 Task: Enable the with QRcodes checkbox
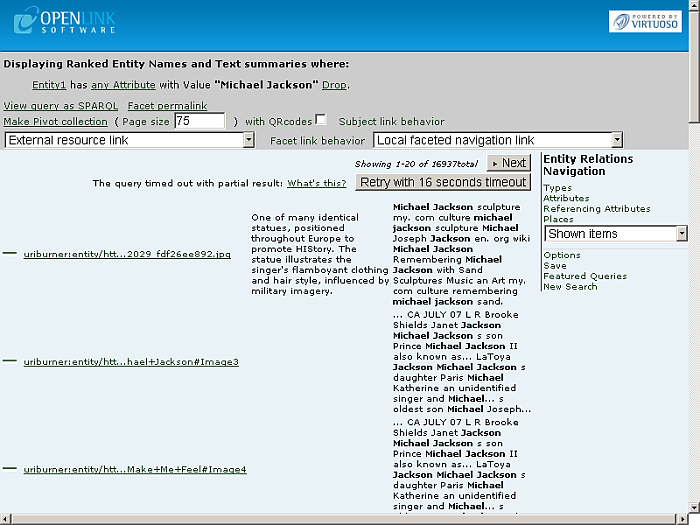321,120
